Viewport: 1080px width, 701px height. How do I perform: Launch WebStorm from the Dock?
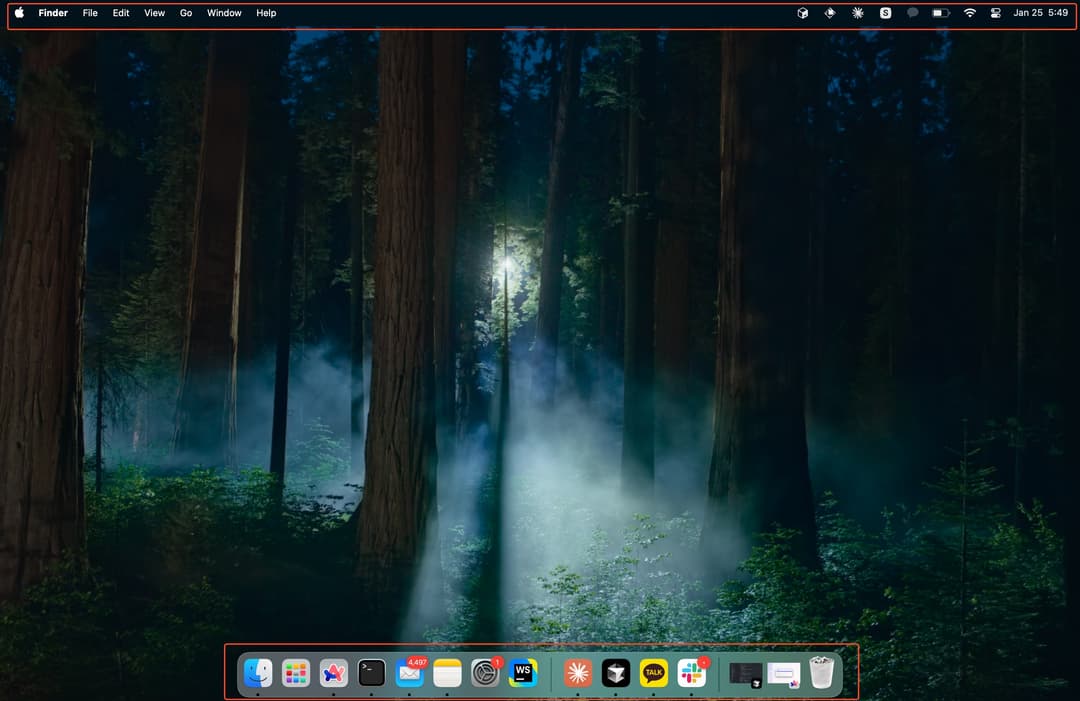523,673
